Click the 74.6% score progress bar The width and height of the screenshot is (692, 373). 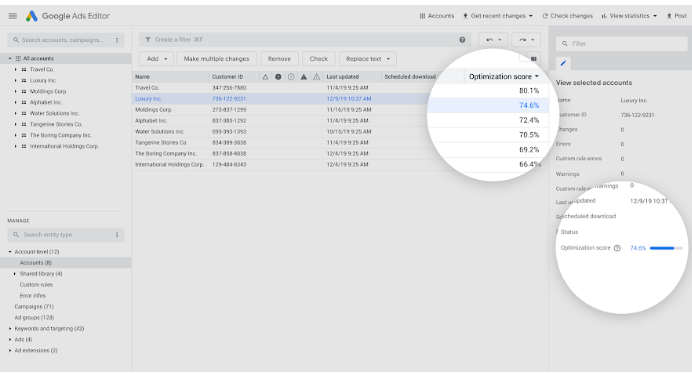666,248
